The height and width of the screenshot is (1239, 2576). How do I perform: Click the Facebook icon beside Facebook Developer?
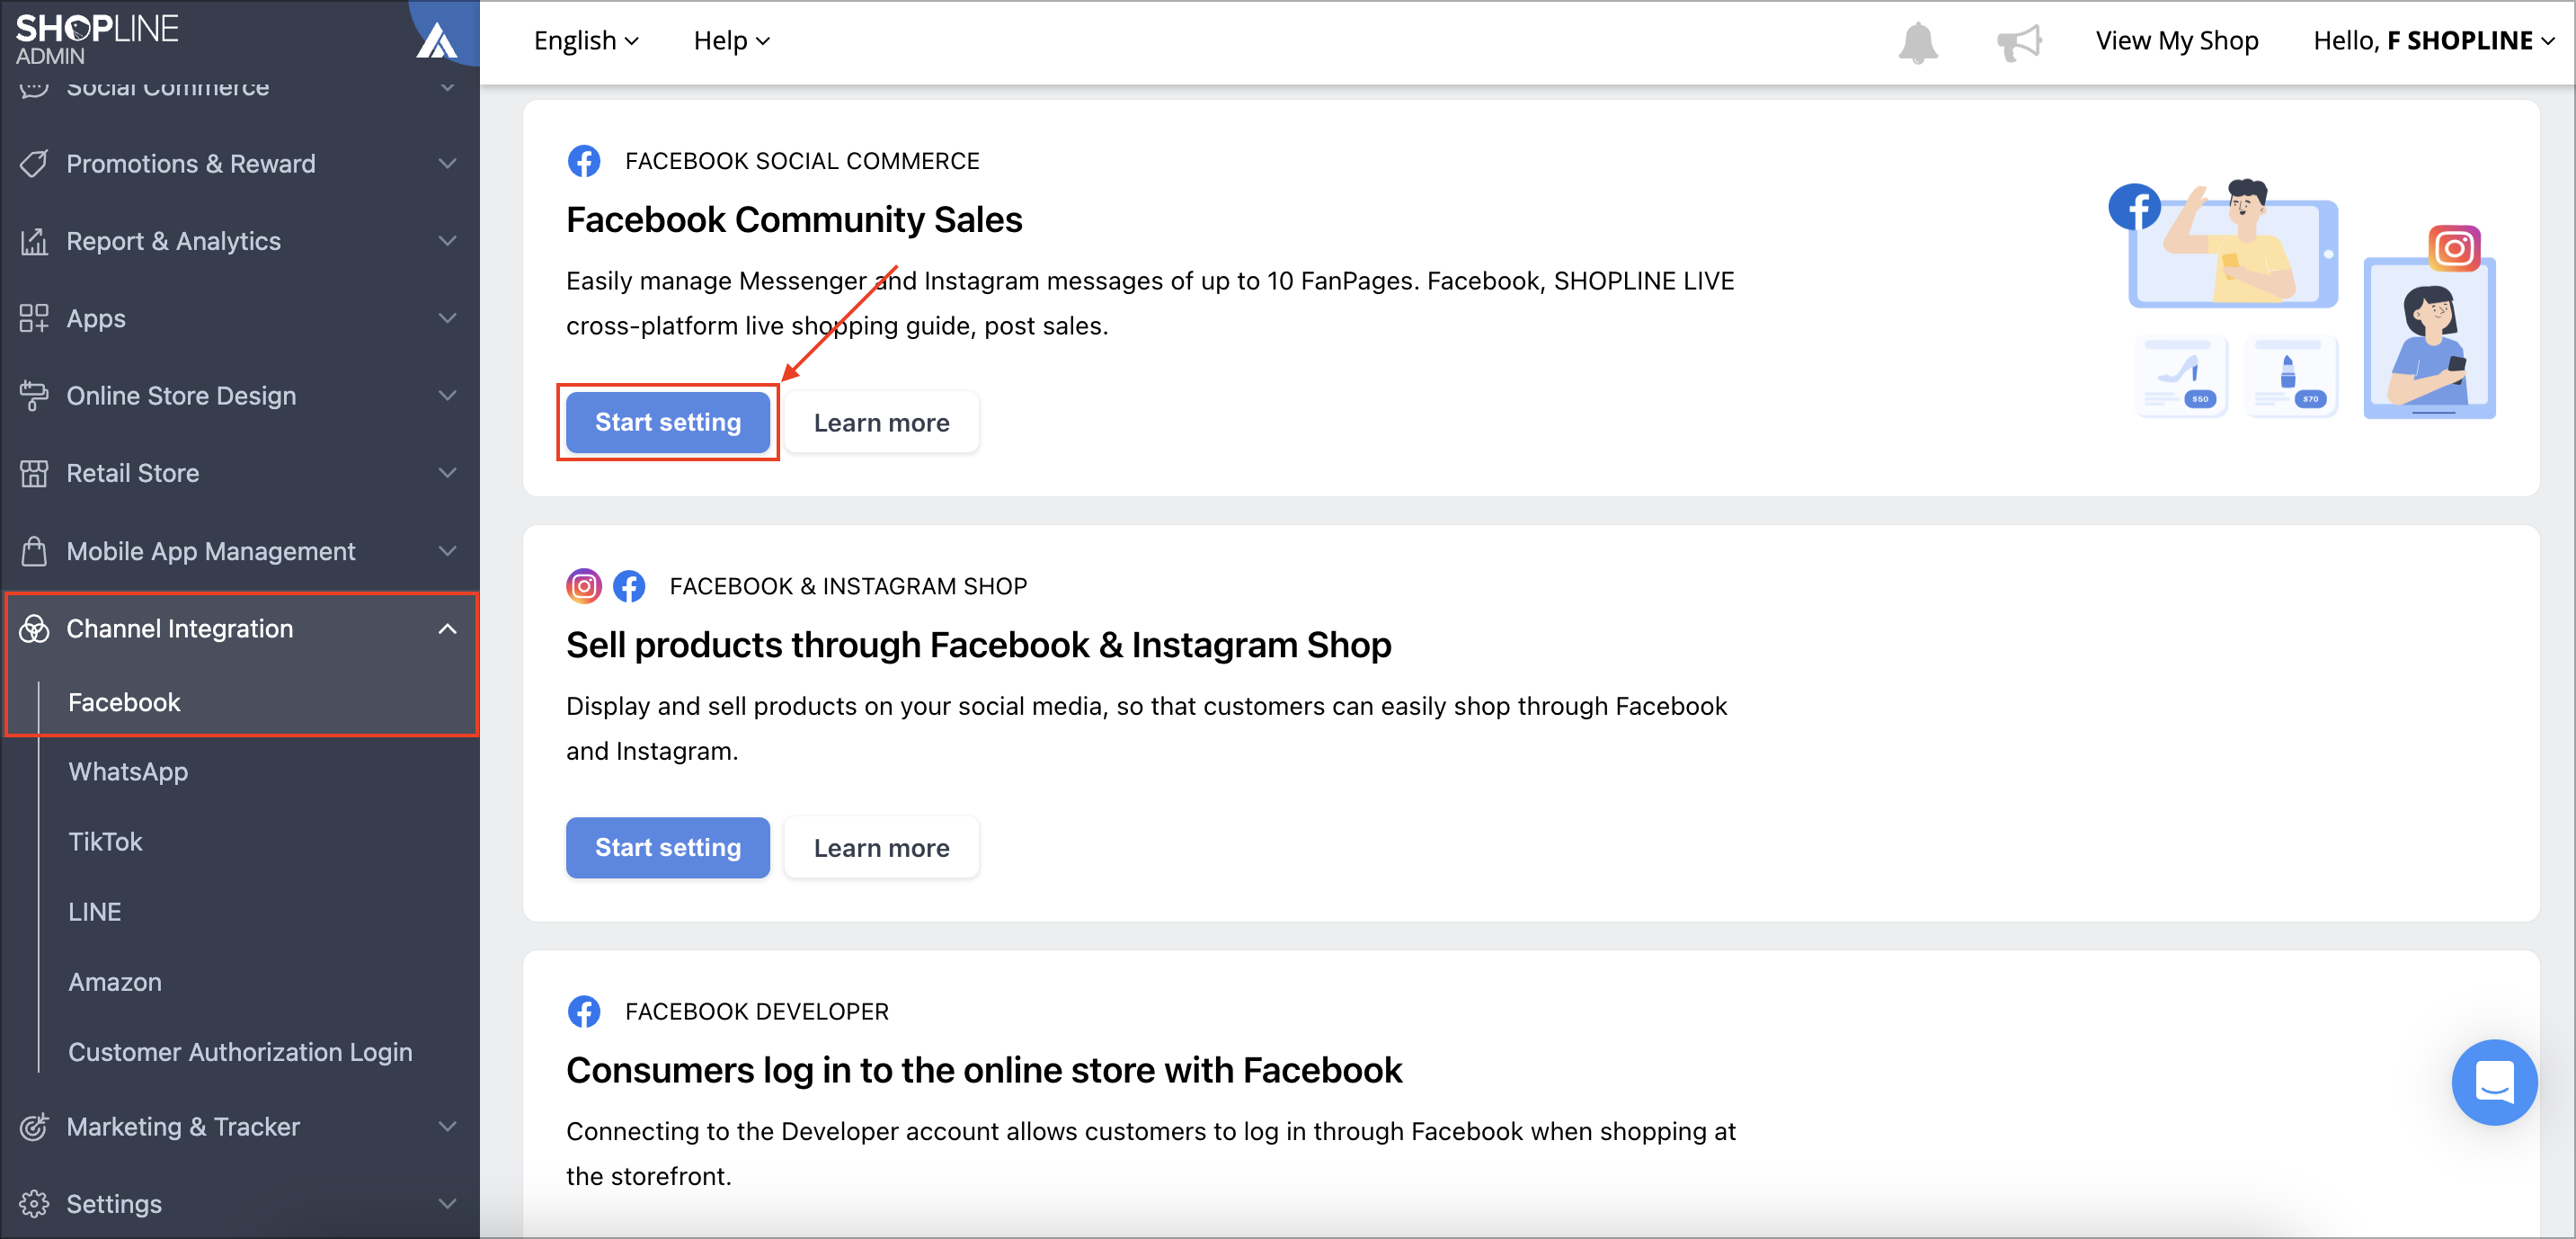click(584, 1011)
